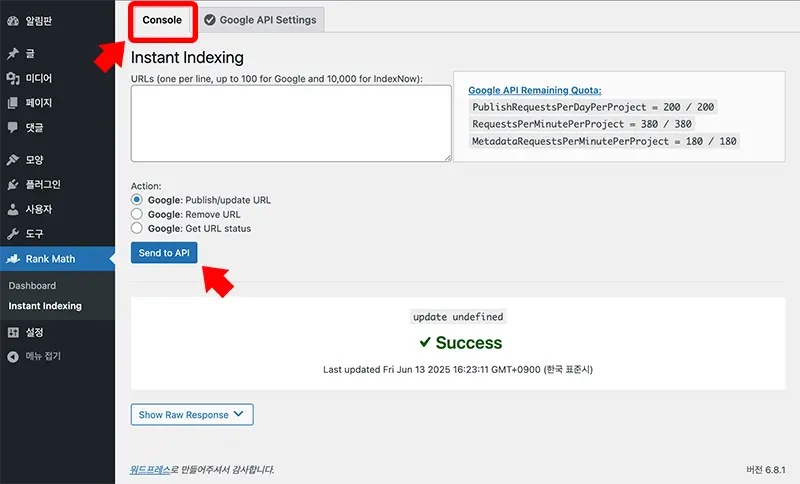The height and width of the screenshot is (484, 800).
Task: Click the pushpin icon for 글
Action: pos(13,53)
